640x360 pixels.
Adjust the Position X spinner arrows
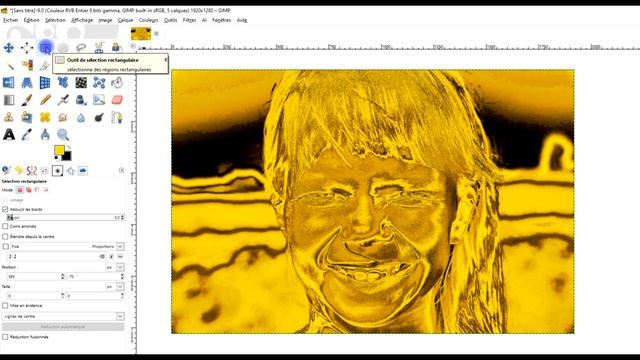pos(62,276)
